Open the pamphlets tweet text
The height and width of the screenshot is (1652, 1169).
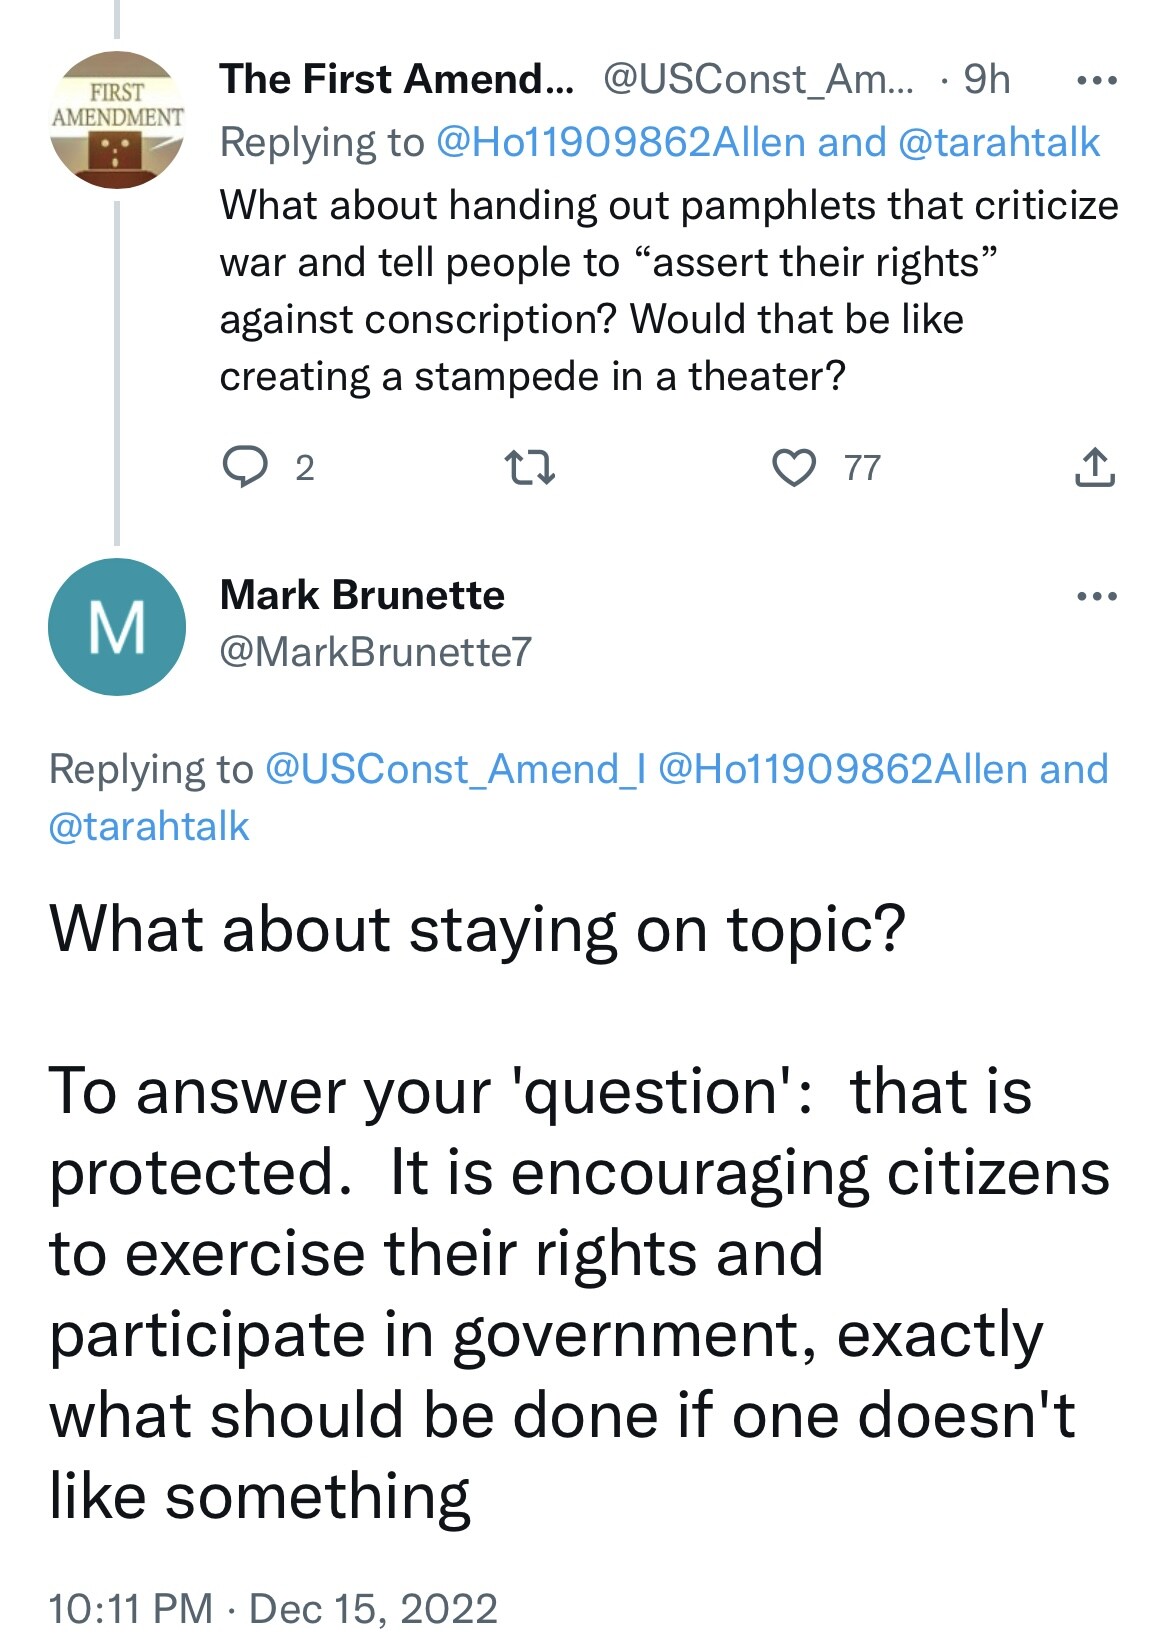tap(668, 290)
